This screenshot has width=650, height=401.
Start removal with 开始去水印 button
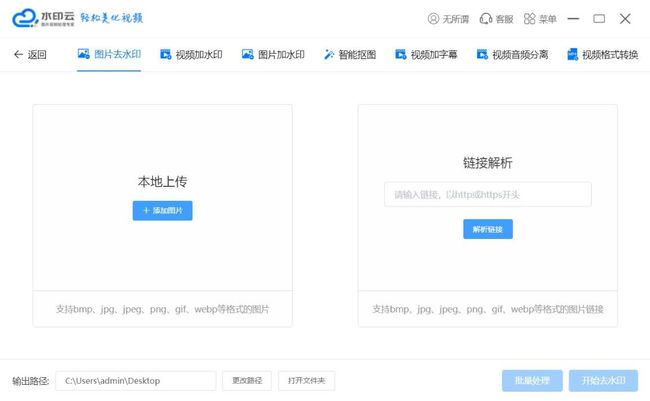[x=602, y=381]
